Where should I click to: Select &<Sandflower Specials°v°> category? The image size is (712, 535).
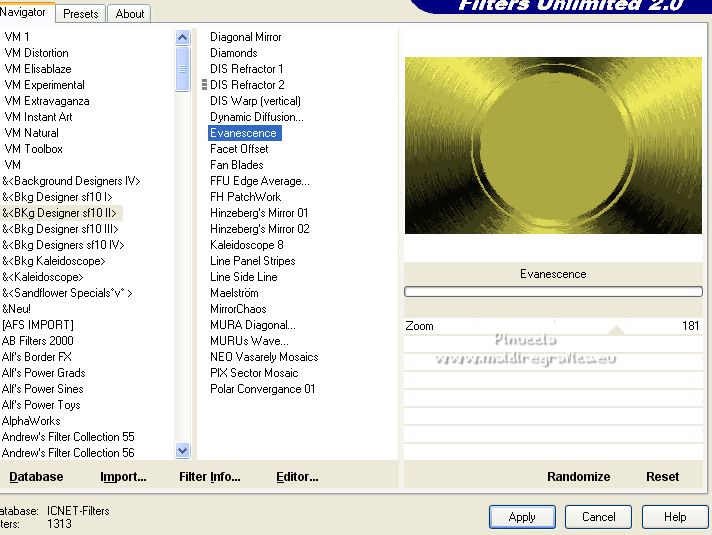point(67,292)
